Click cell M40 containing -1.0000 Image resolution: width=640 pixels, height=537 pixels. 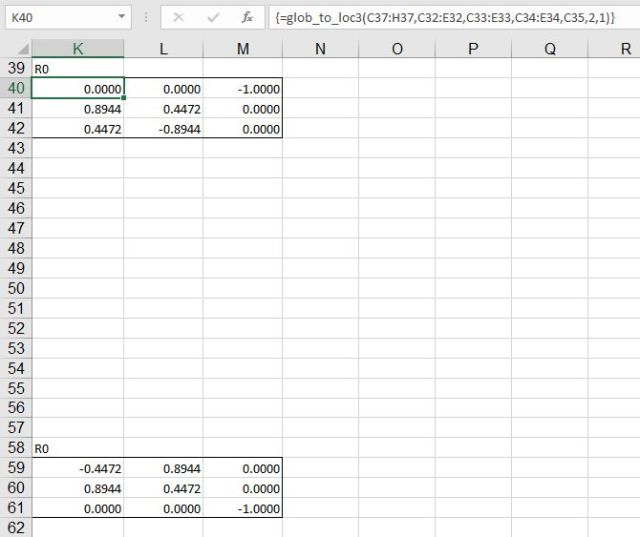tap(242, 88)
